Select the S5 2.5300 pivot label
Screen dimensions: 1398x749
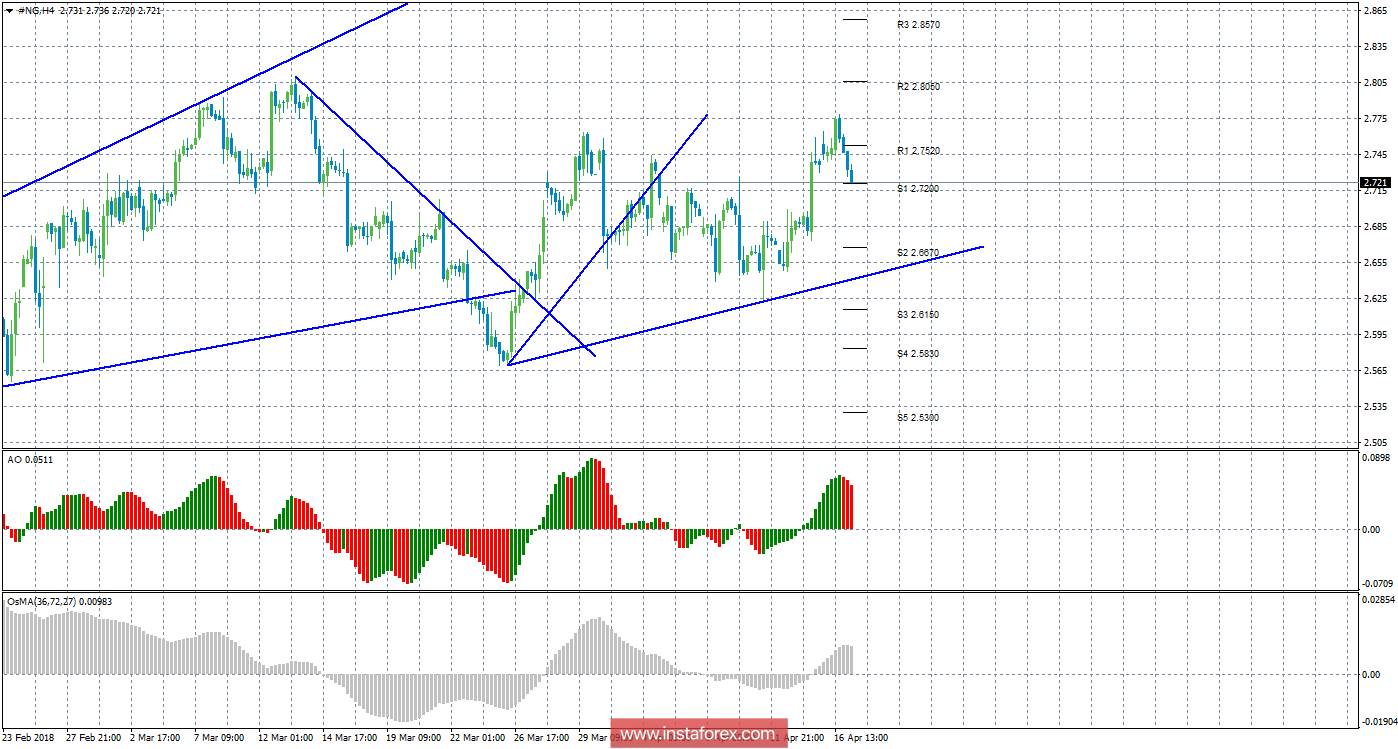pyautogui.click(x=918, y=418)
